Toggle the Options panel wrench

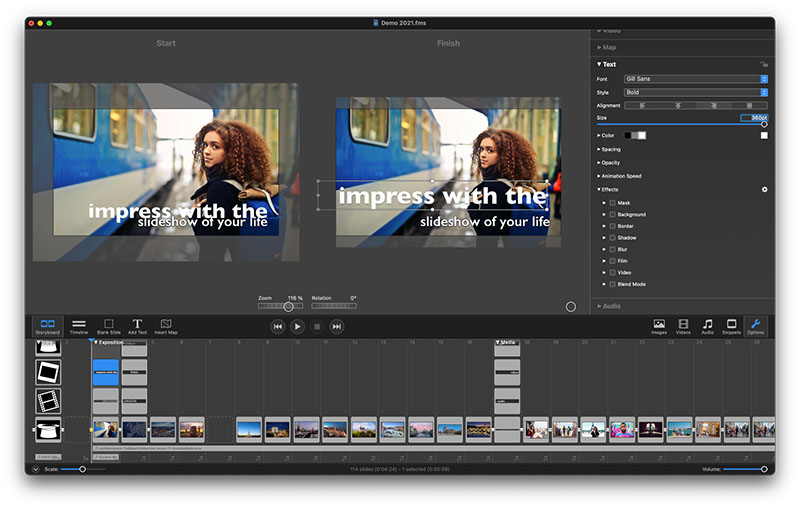(x=756, y=326)
